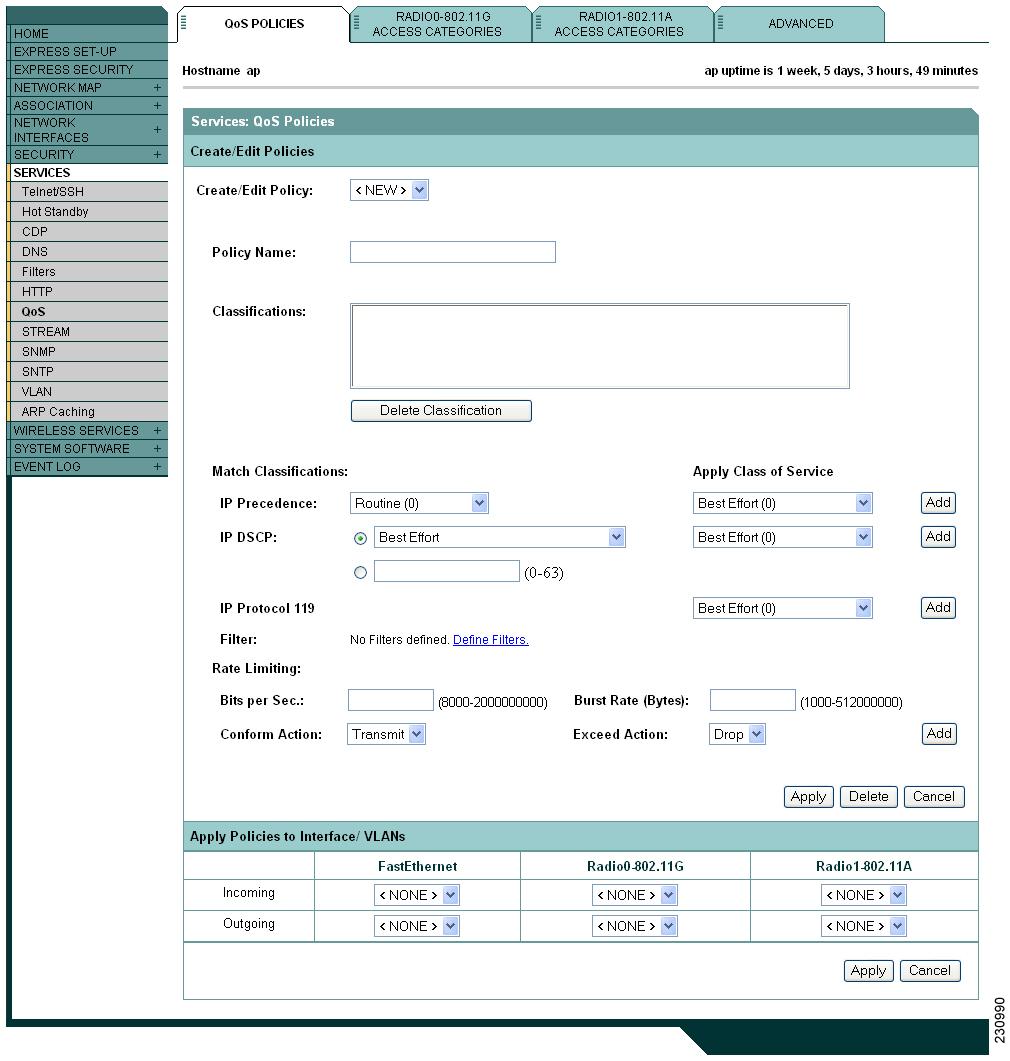
Task: Select QoS in the Services menu
Action: coord(87,311)
